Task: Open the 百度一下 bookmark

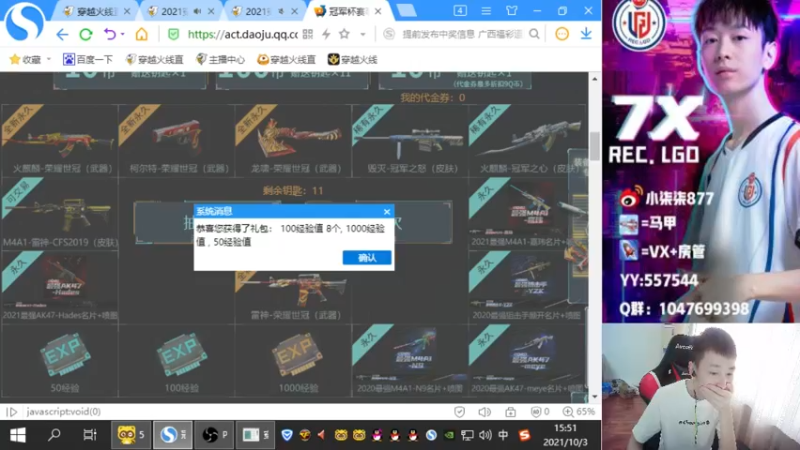Action: (x=88, y=60)
